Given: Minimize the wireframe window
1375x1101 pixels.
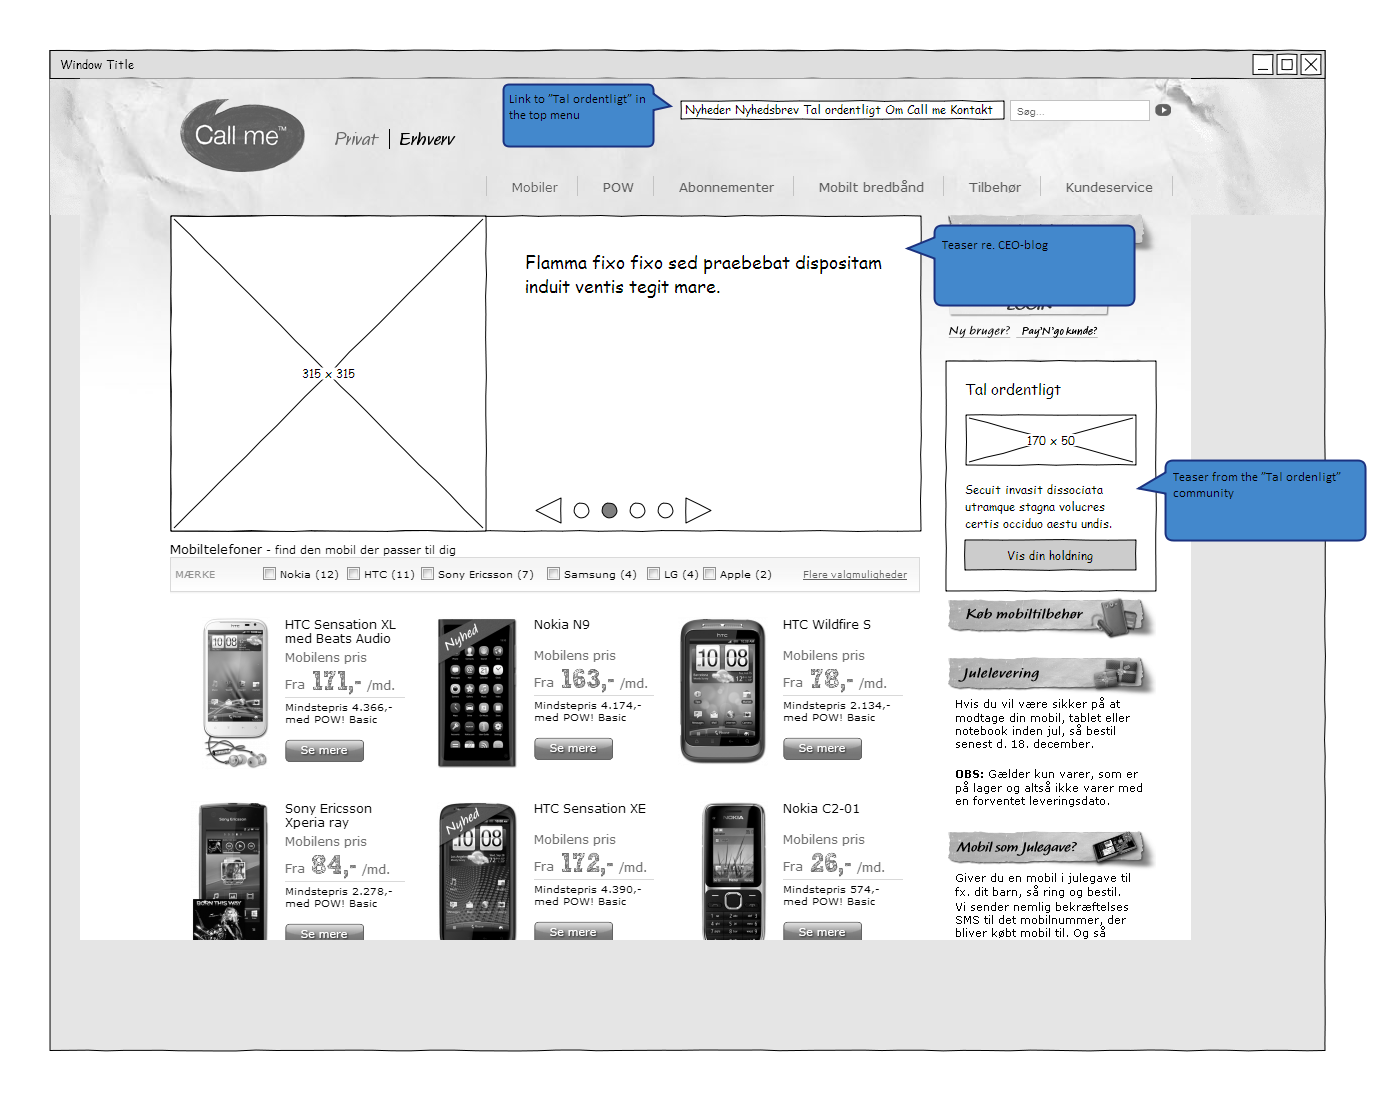Looking at the screenshot, I should (x=1263, y=65).
